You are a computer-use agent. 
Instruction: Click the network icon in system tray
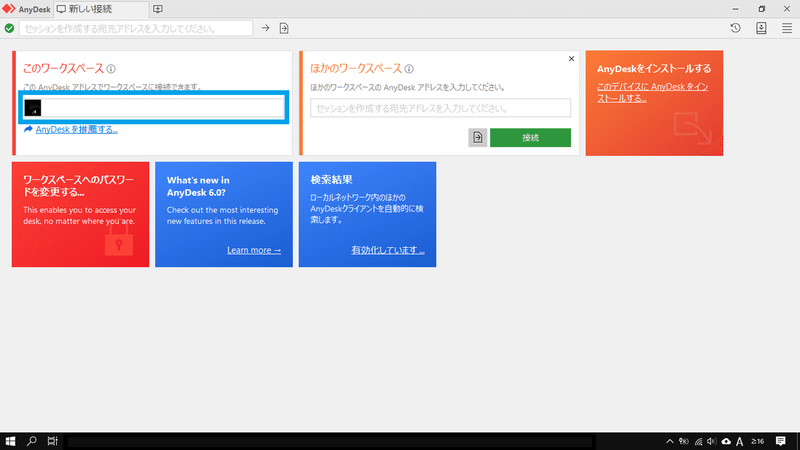(698, 441)
